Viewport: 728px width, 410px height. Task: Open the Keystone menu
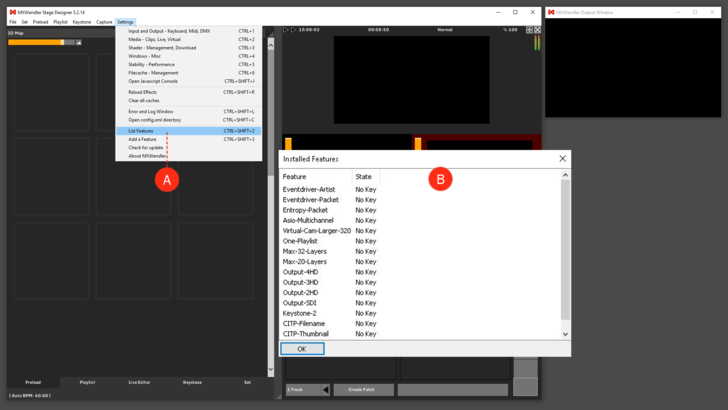pos(82,22)
